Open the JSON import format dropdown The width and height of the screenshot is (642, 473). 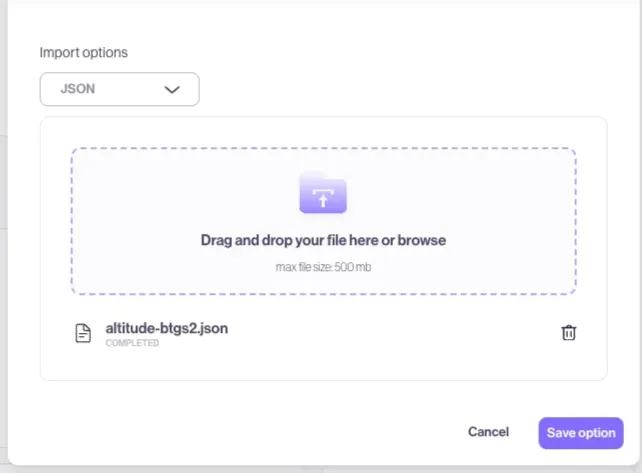click(120, 89)
